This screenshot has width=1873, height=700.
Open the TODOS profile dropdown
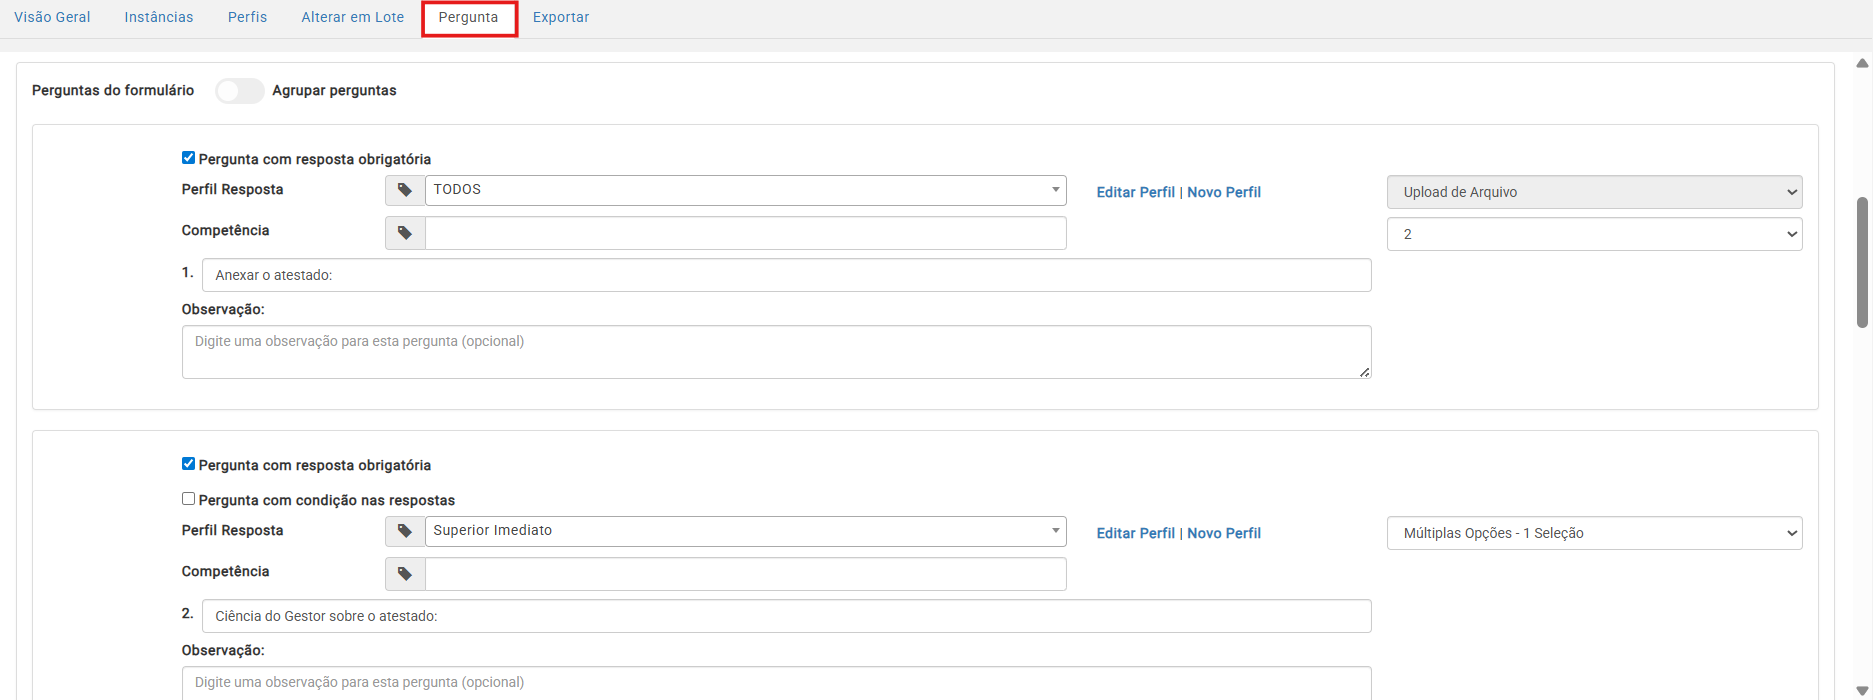(745, 190)
